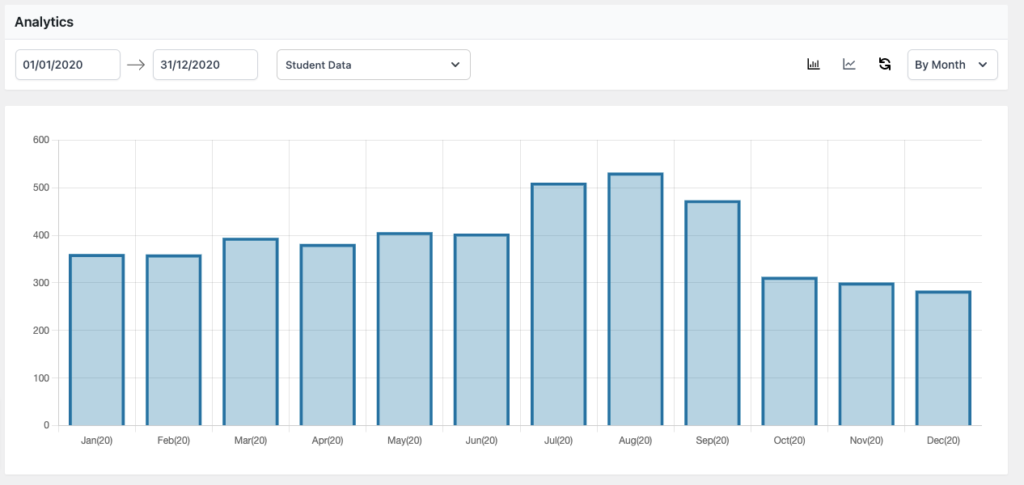Click the Feb(20) axis label
1024x485 pixels.
click(174, 441)
